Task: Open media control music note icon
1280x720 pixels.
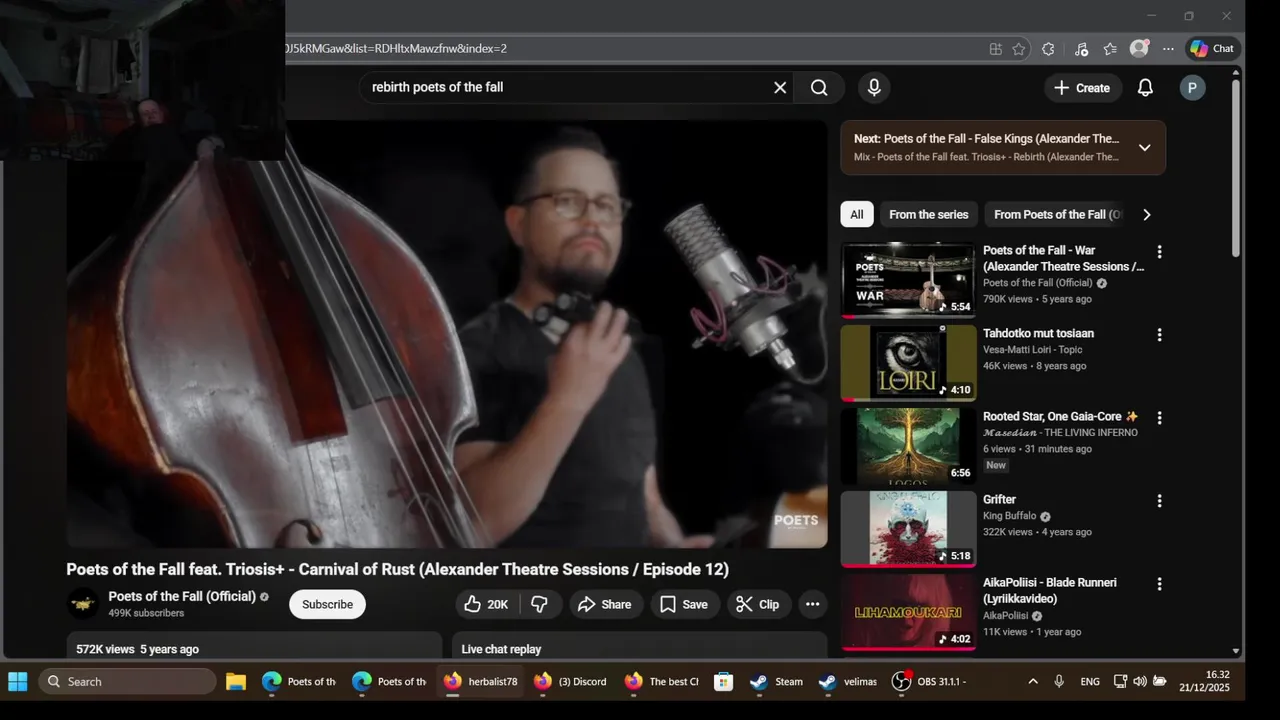Action: pos(1081,48)
